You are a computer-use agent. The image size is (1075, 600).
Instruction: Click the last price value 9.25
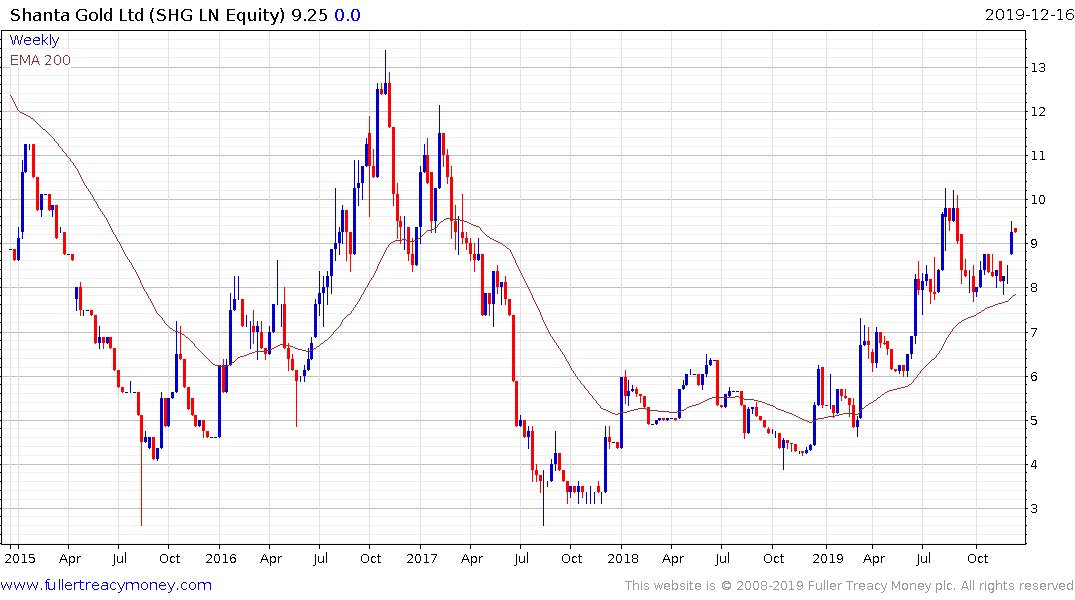[x=309, y=15]
